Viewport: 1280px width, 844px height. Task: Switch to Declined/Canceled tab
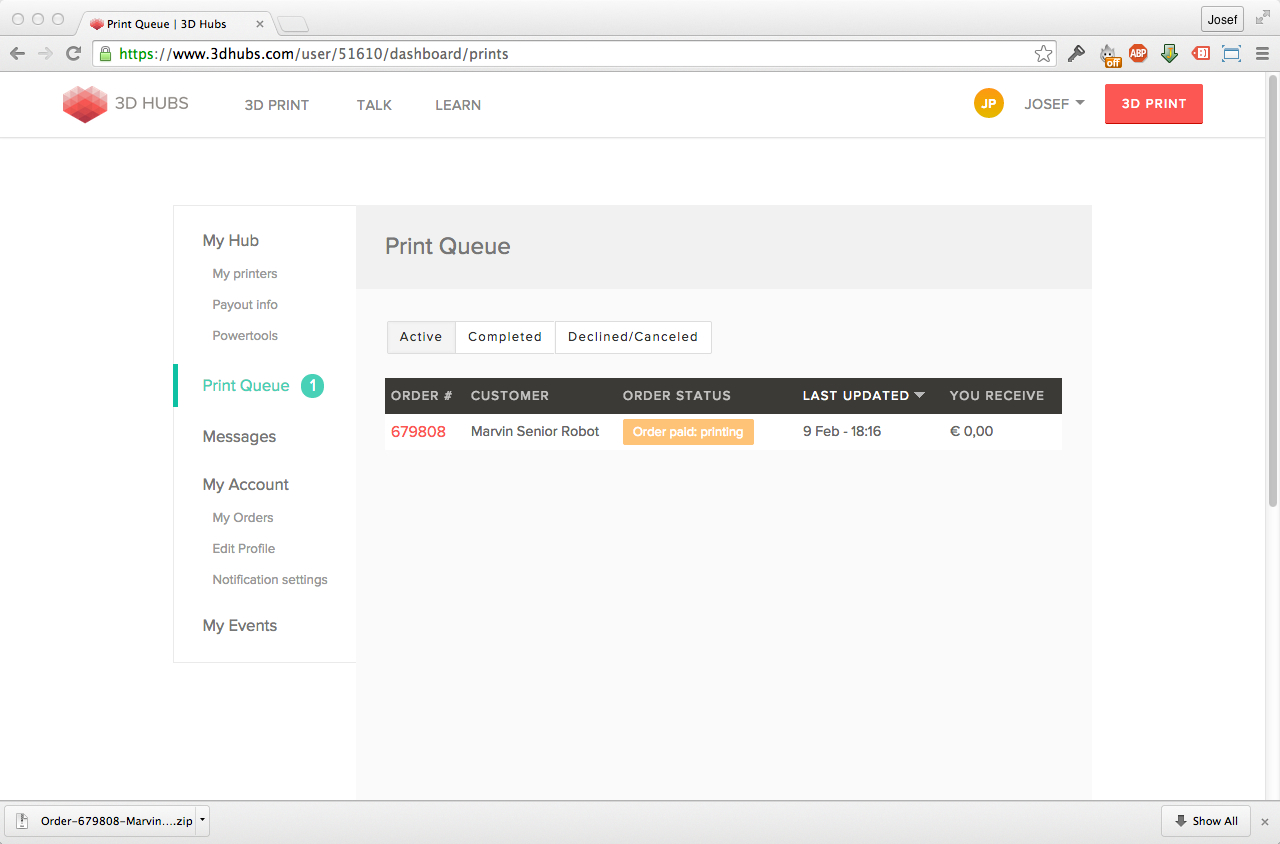coord(633,337)
